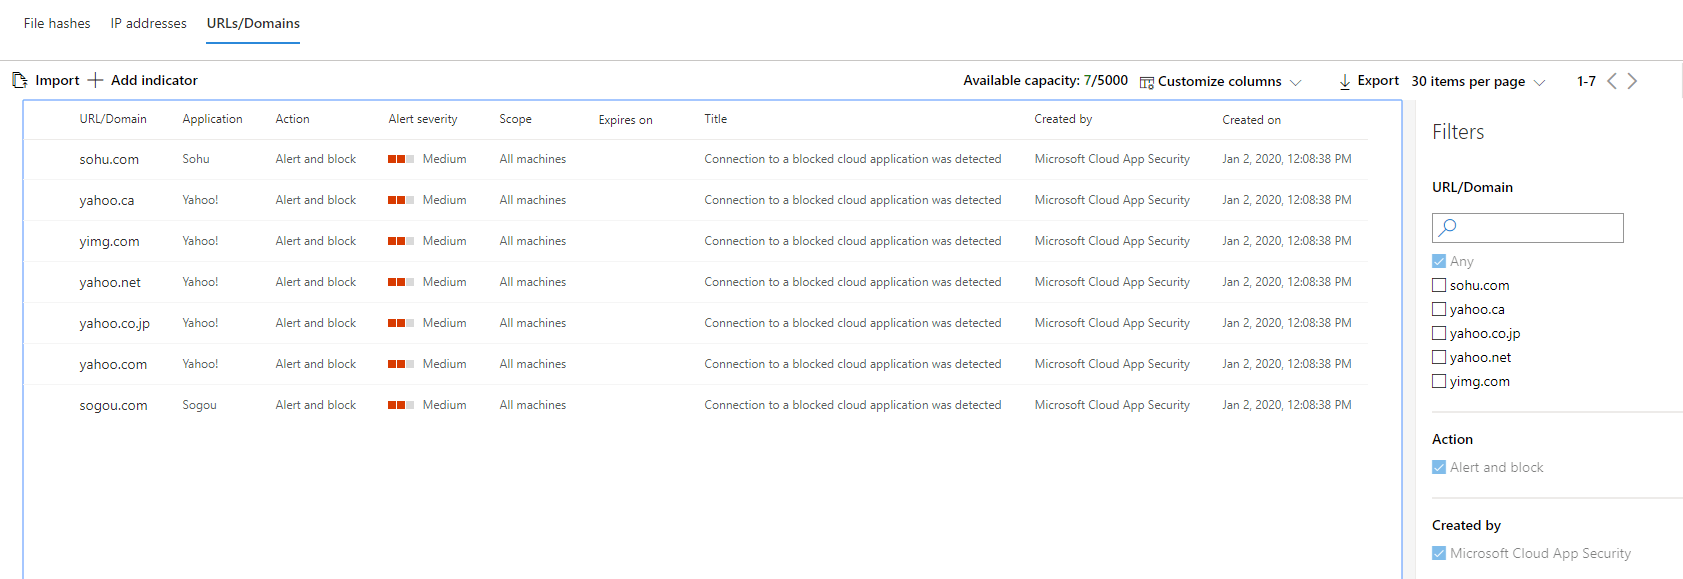Click the Customize columns table icon
Screen dimensions: 1683x579
tap(1147, 82)
